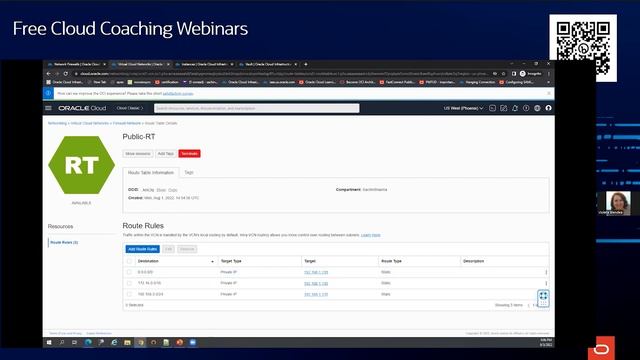Screen dimensions: 640x360
Task: Open the Learn more link under Route Rules
Action: (x=371, y=235)
